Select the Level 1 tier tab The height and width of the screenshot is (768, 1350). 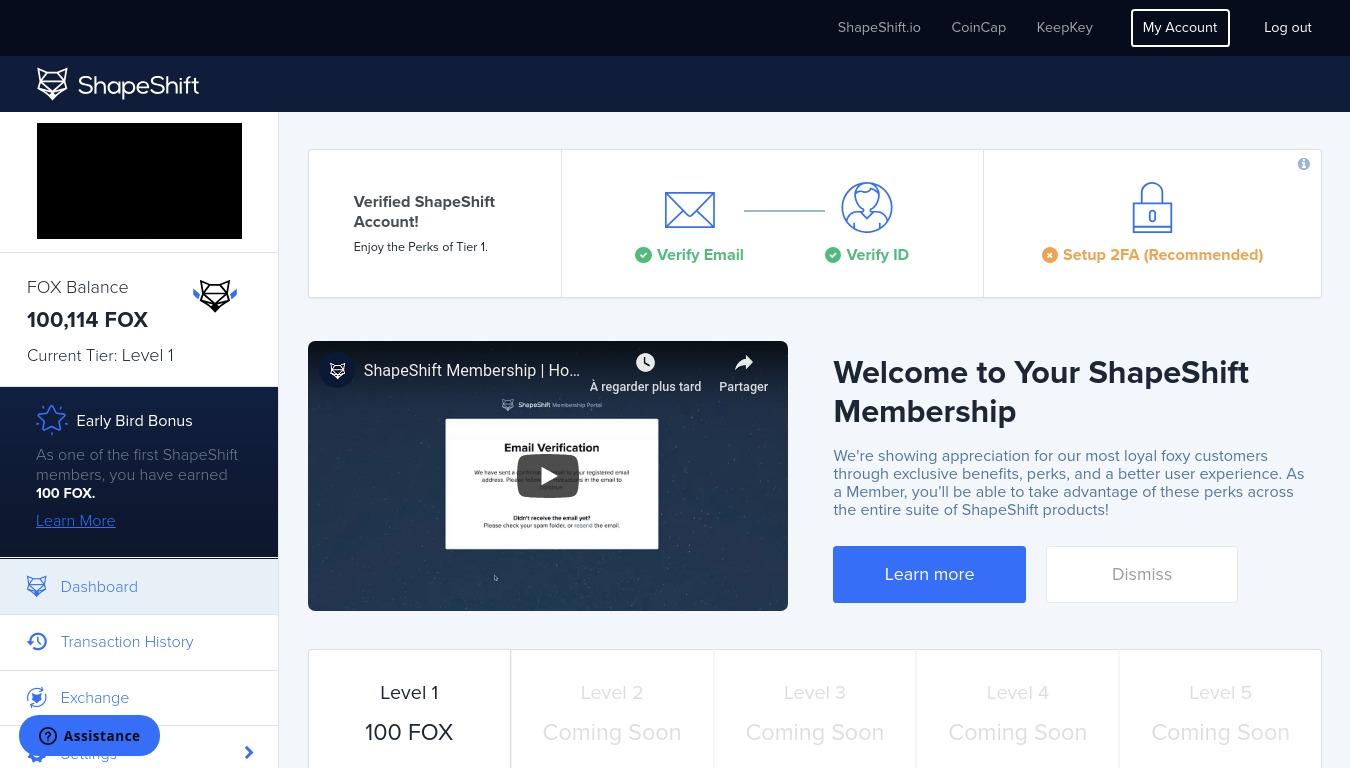pos(409,711)
